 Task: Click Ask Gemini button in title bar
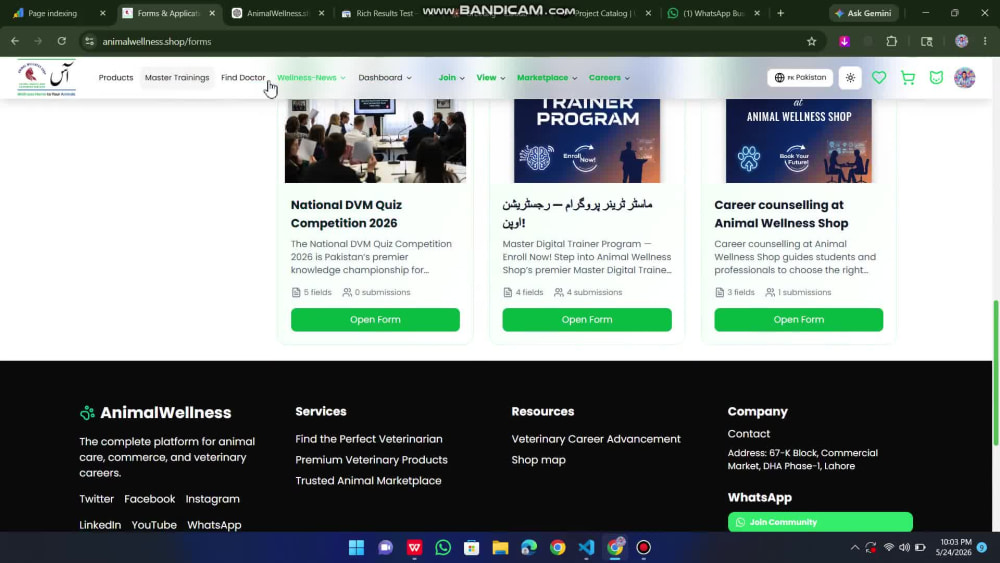pos(864,13)
